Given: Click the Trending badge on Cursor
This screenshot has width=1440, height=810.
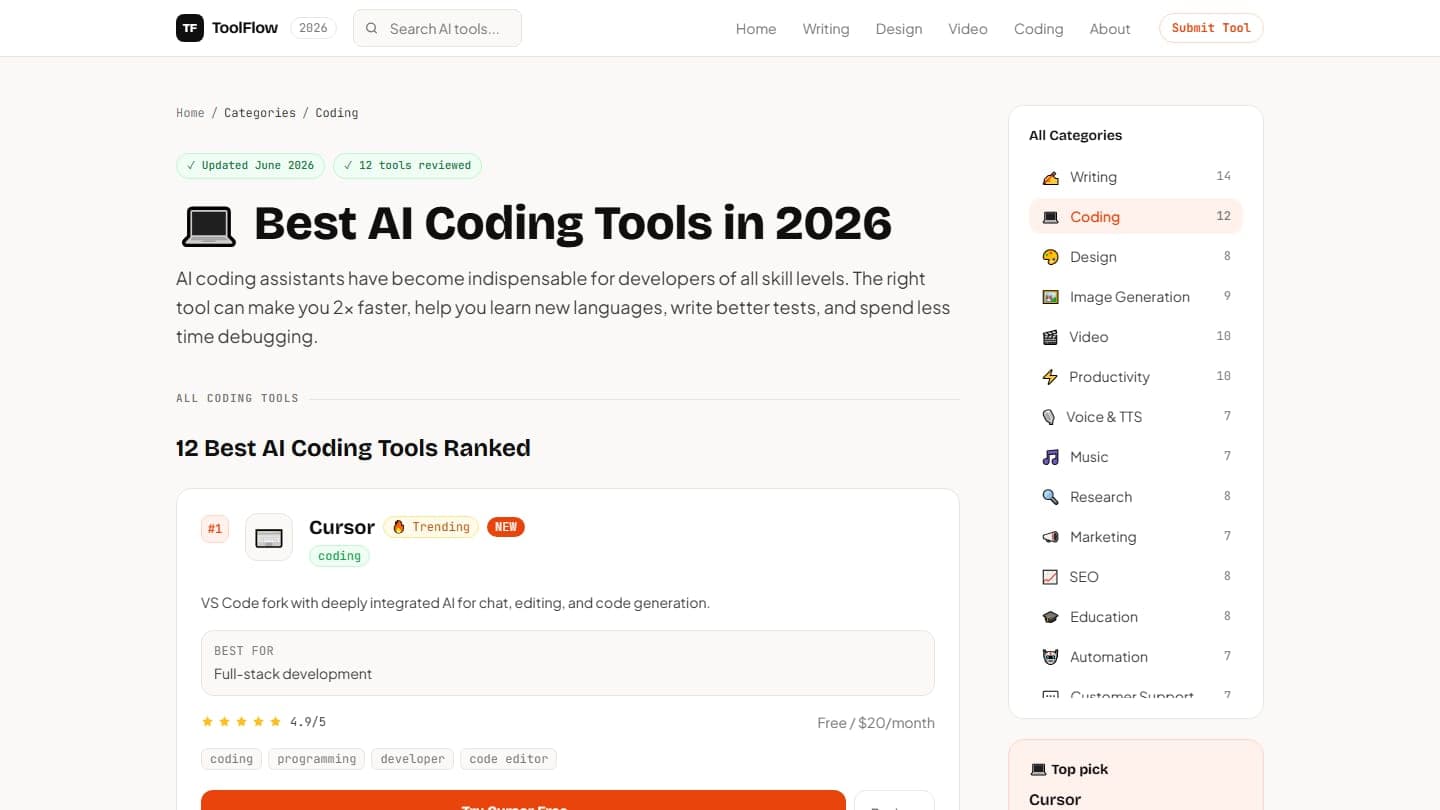Looking at the screenshot, I should [431, 527].
